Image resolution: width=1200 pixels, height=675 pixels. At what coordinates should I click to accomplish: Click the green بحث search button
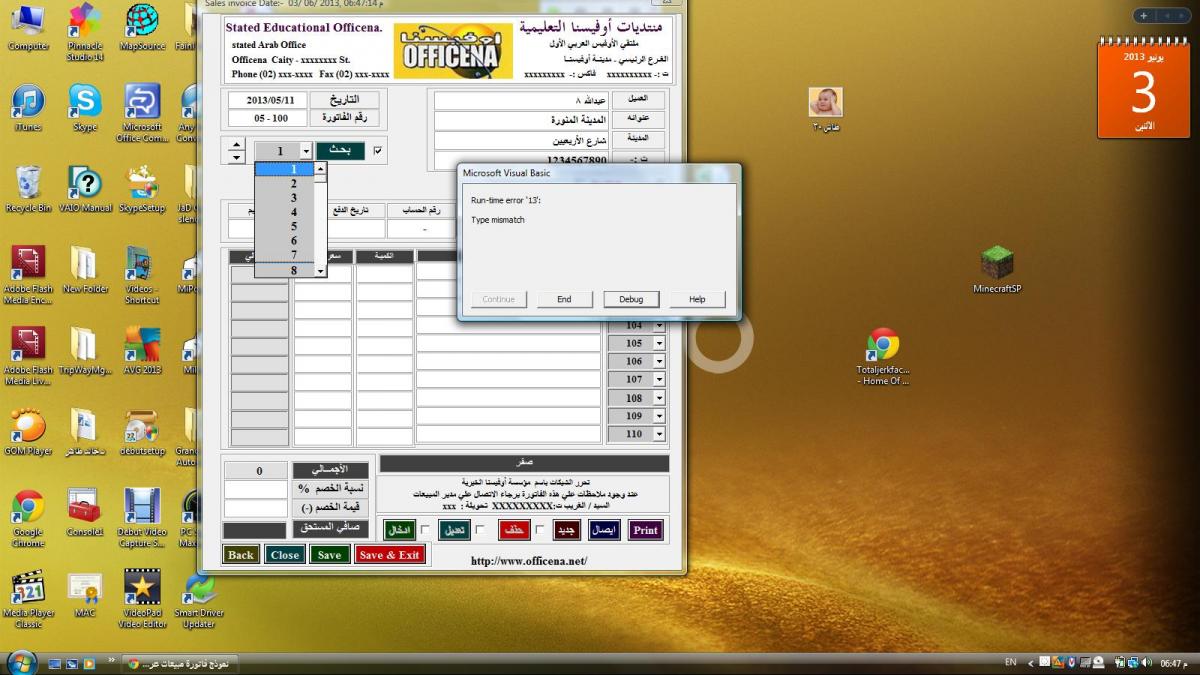point(341,151)
